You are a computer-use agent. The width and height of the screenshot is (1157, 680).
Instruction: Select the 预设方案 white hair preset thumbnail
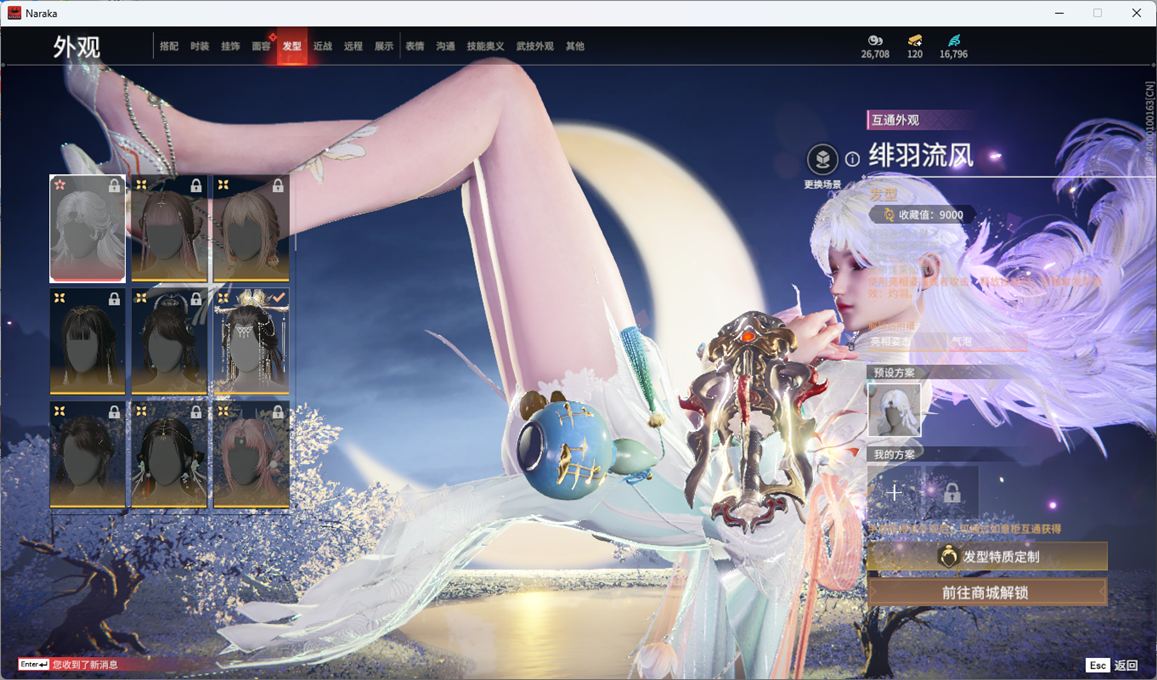click(894, 410)
